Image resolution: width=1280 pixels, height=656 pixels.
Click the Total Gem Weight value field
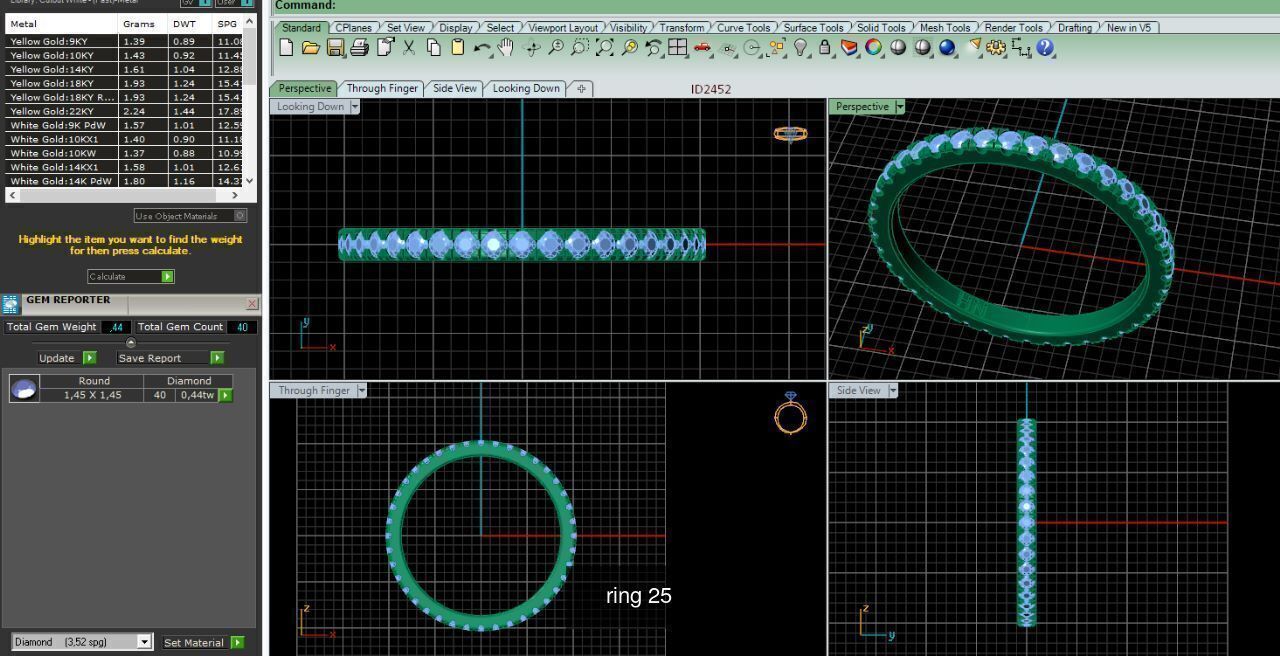(116, 327)
